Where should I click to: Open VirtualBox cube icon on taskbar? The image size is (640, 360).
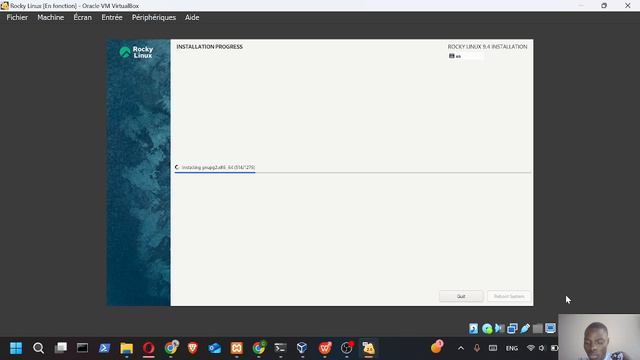click(302, 348)
